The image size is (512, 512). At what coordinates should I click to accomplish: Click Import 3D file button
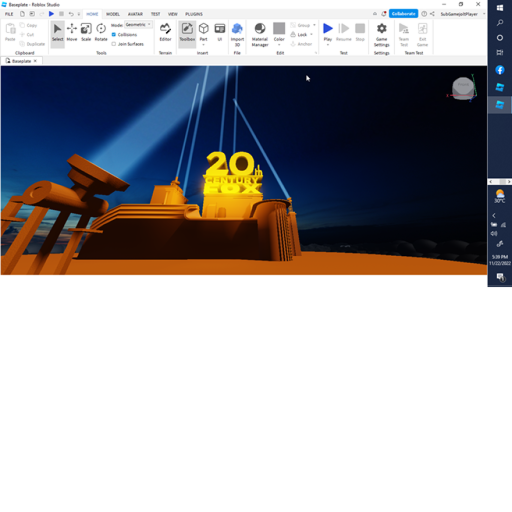click(237, 35)
